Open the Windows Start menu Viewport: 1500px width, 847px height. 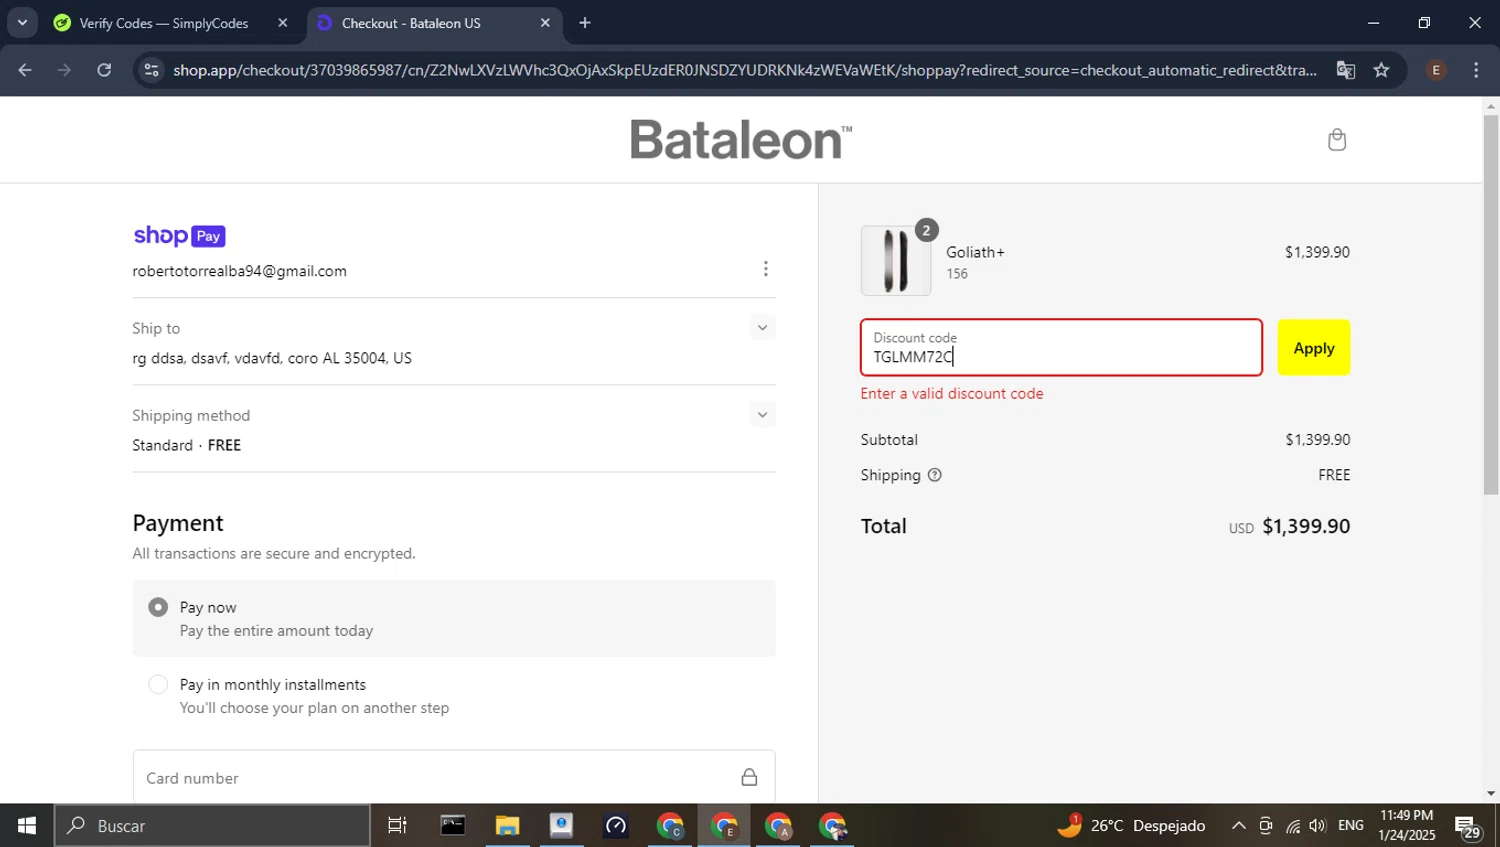click(27, 826)
